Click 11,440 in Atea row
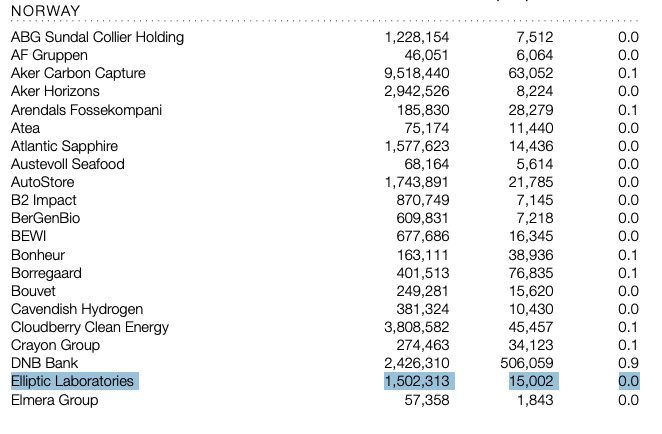662x434 pixels. click(x=531, y=128)
